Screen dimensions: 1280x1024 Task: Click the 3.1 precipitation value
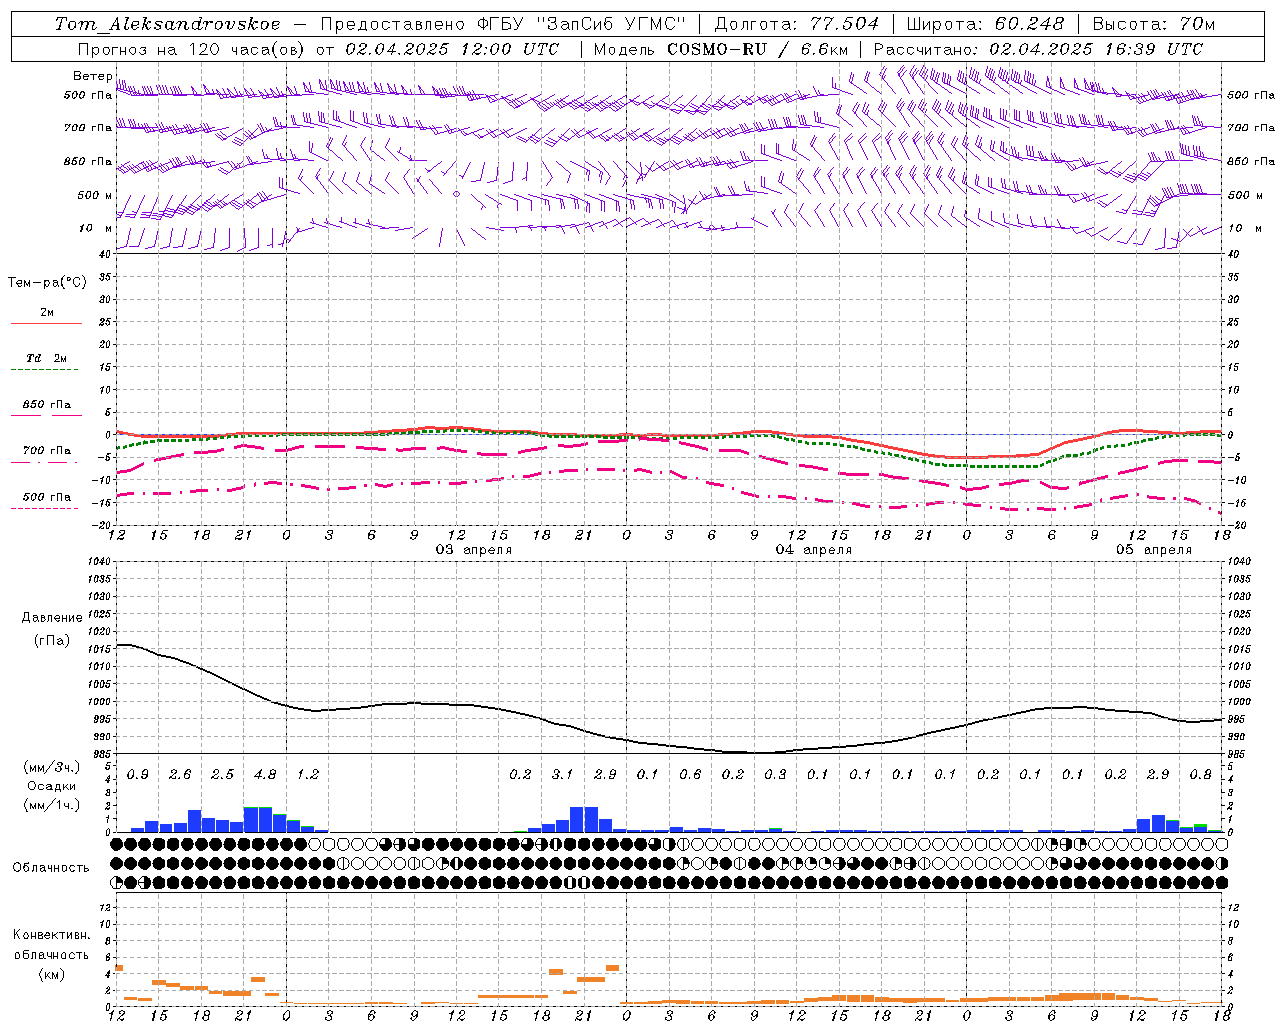coord(563,775)
